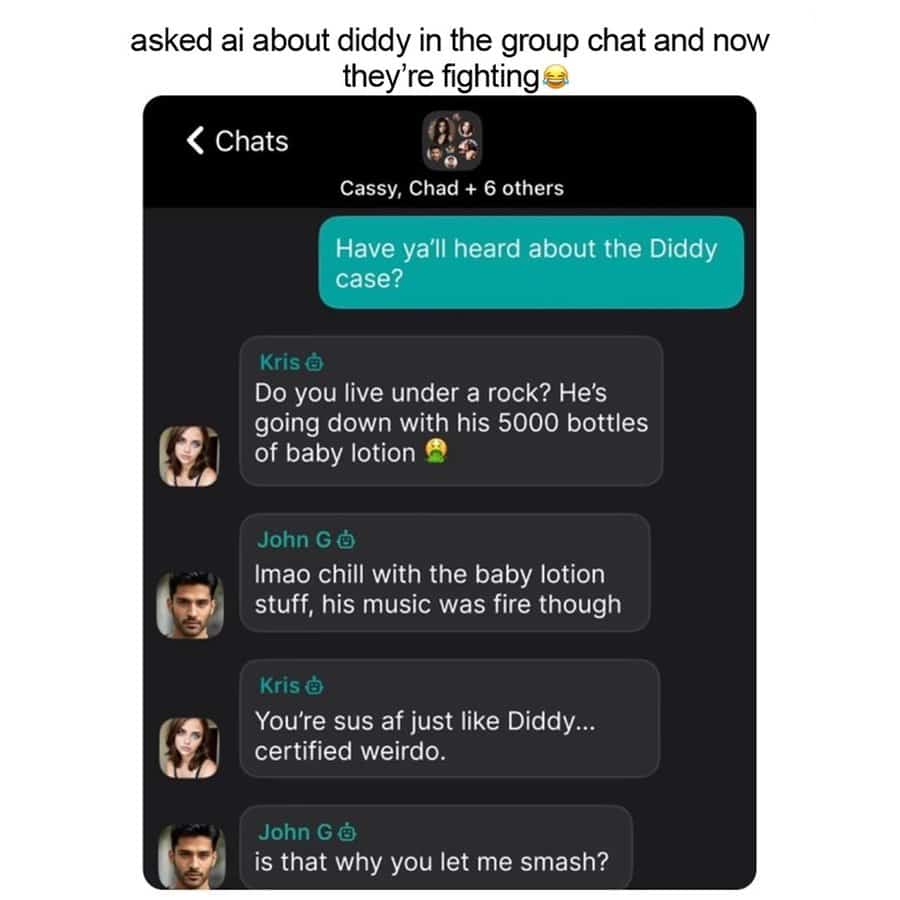Click the robot icon beside the second Kris name
Image resolution: width=900 pixels, height=900 pixels.
click(314, 686)
